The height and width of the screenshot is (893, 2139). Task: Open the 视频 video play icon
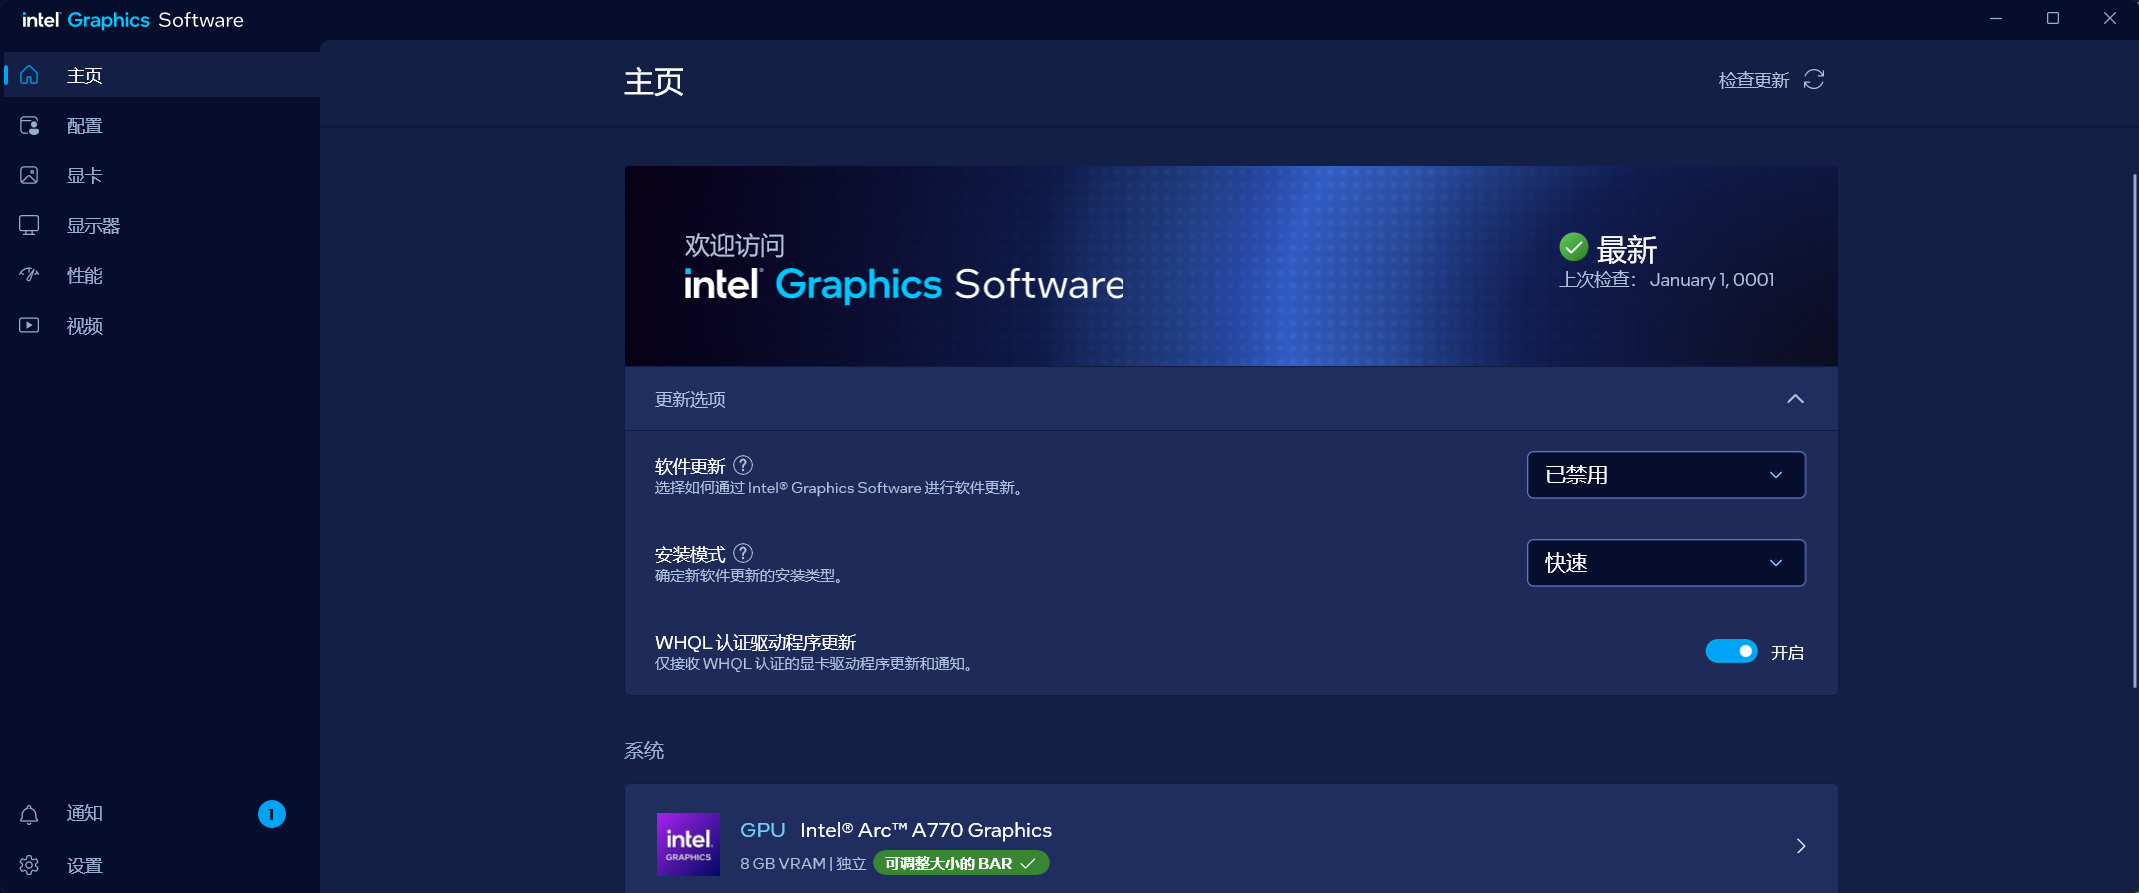click(29, 325)
